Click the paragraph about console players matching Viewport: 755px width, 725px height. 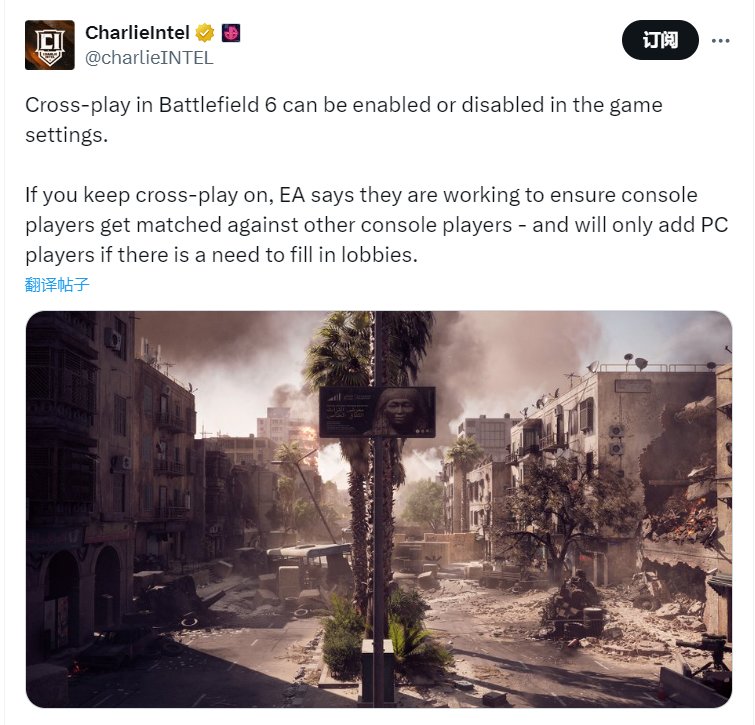[x=376, y=225]
